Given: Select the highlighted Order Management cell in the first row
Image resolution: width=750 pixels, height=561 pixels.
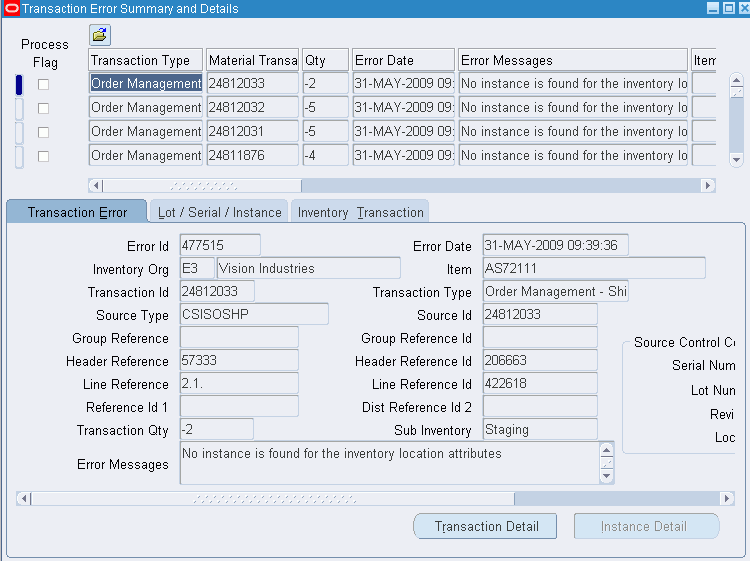Looking at the screenshot, I should 145,83.
